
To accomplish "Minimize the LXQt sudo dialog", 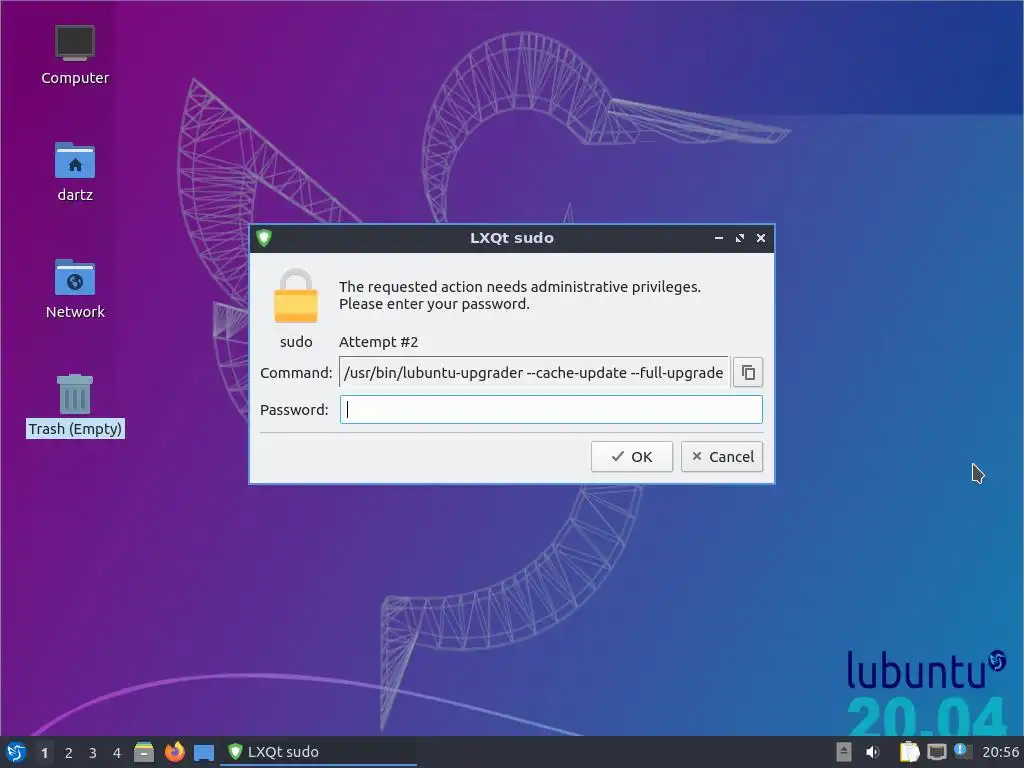I will click(x=718, y=238).
